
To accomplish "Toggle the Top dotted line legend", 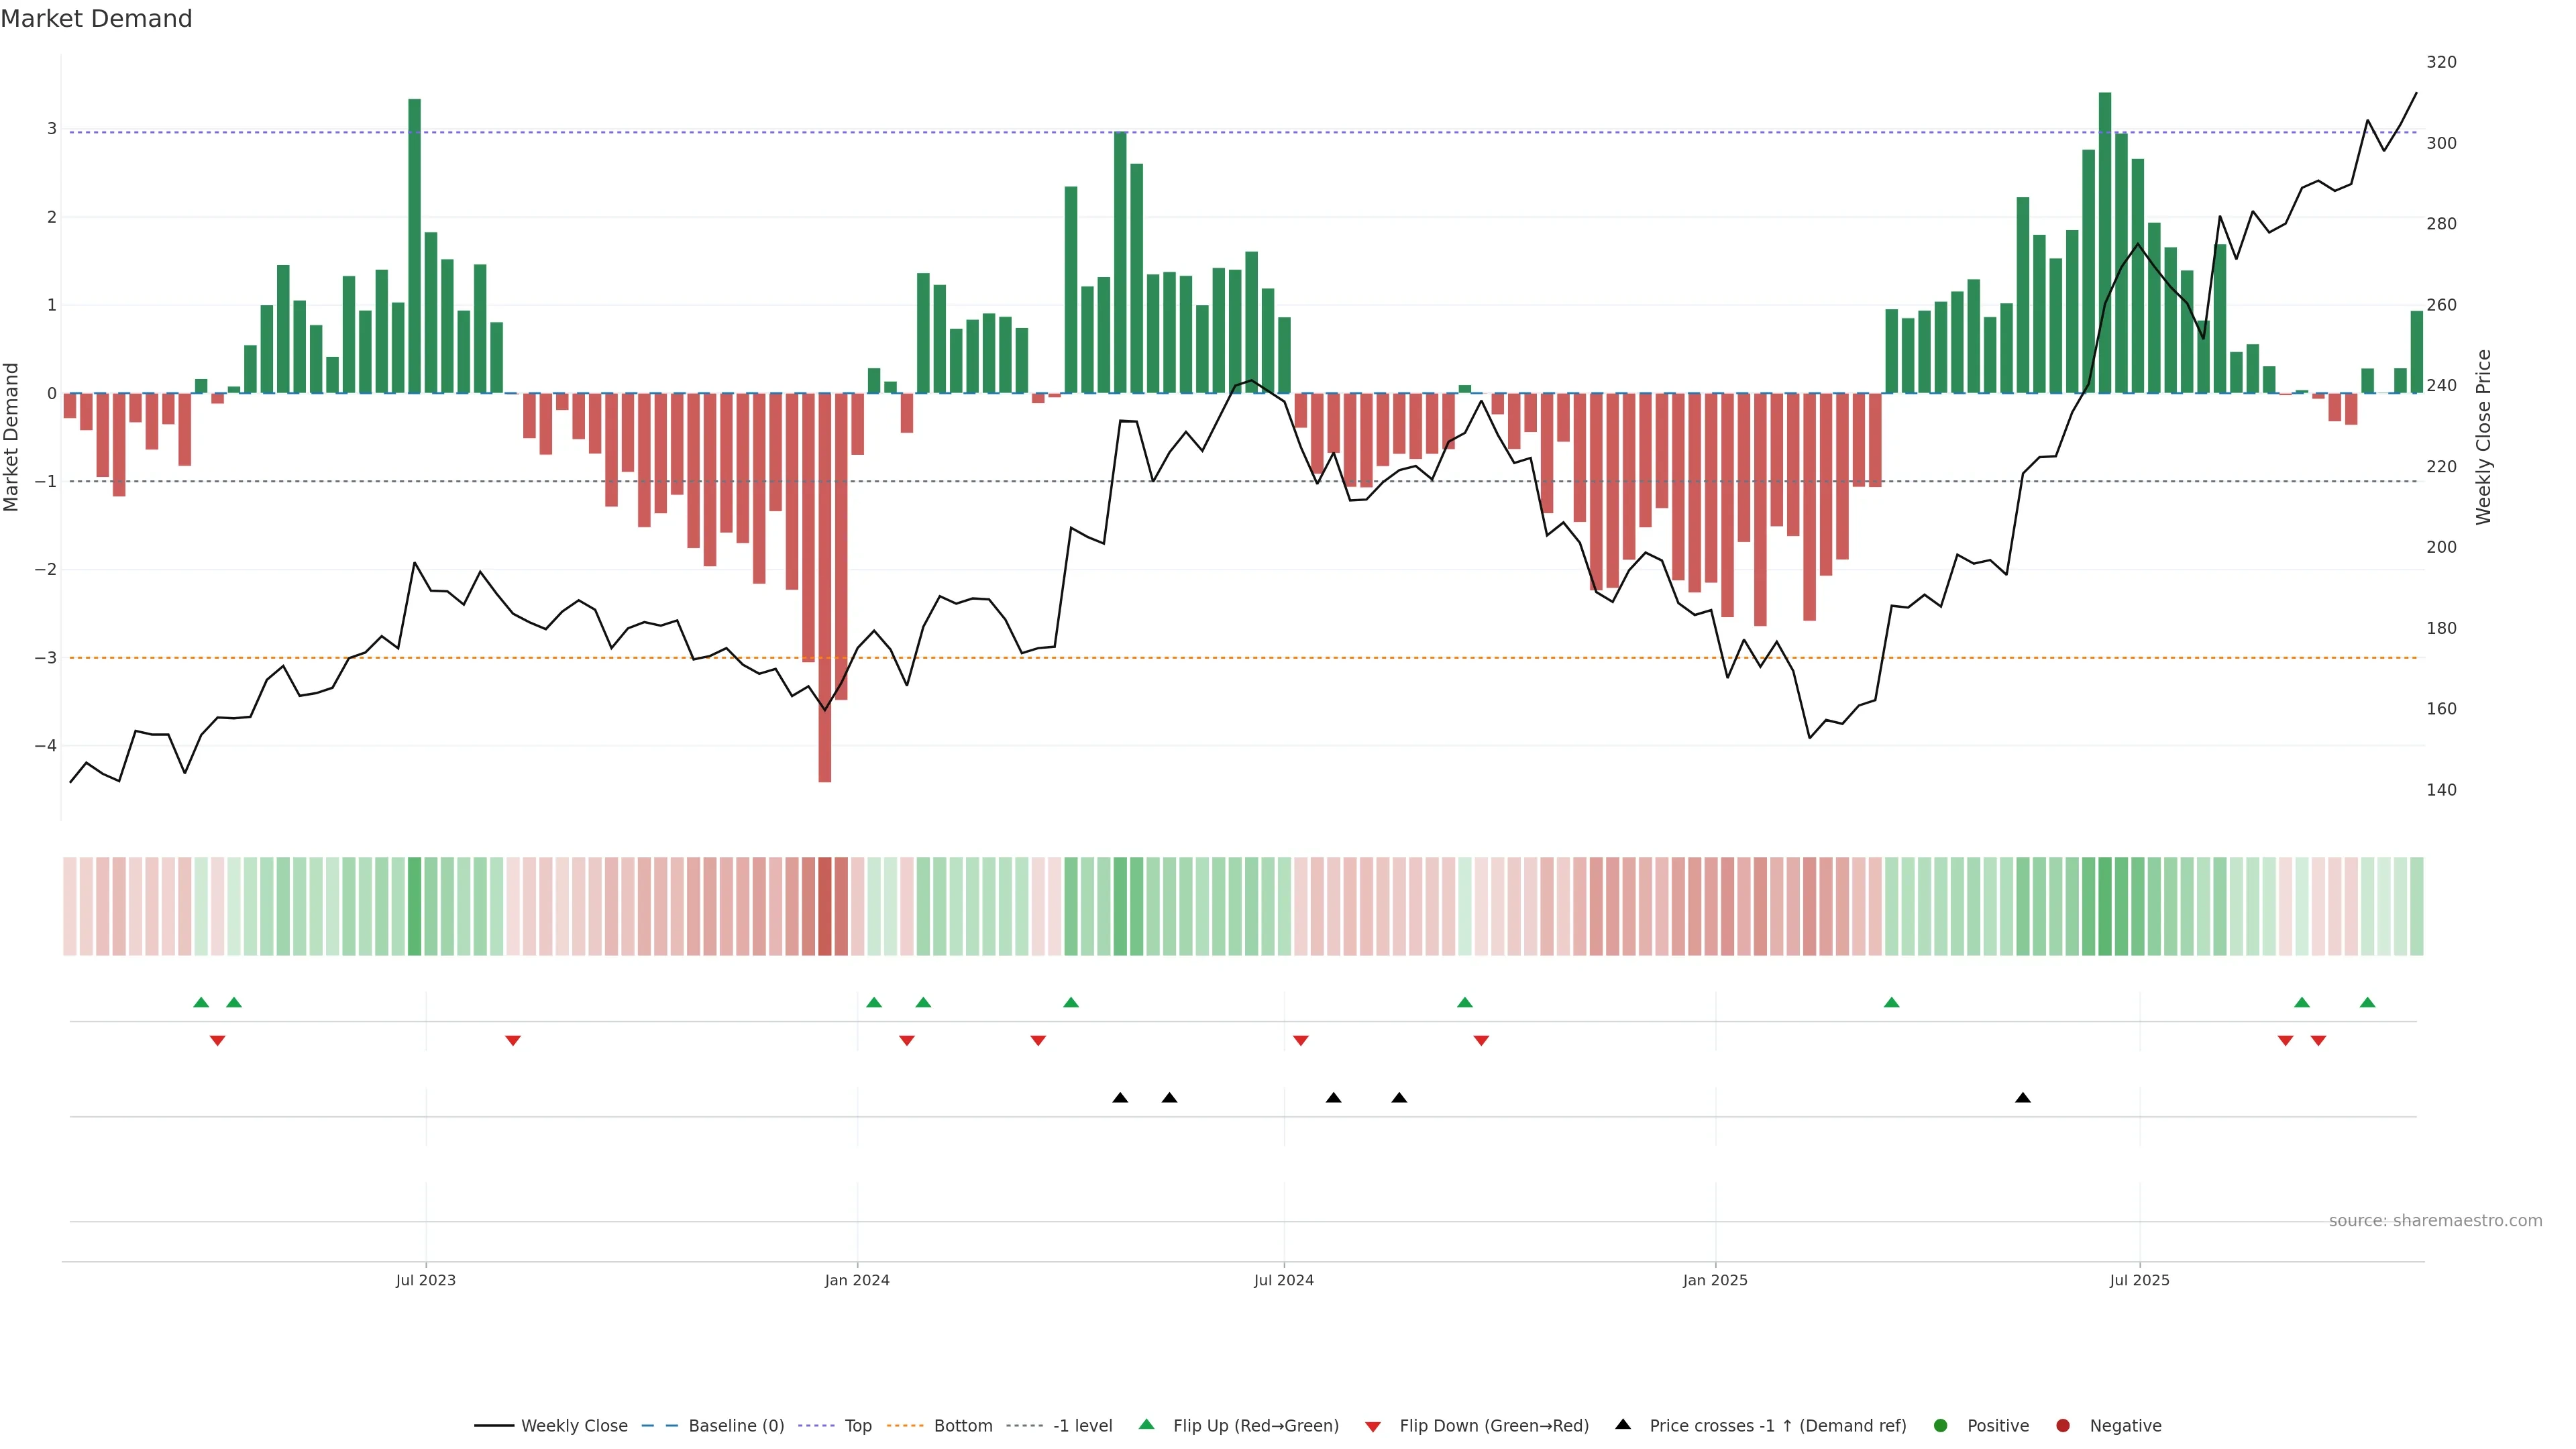I will coord(857,1425).
